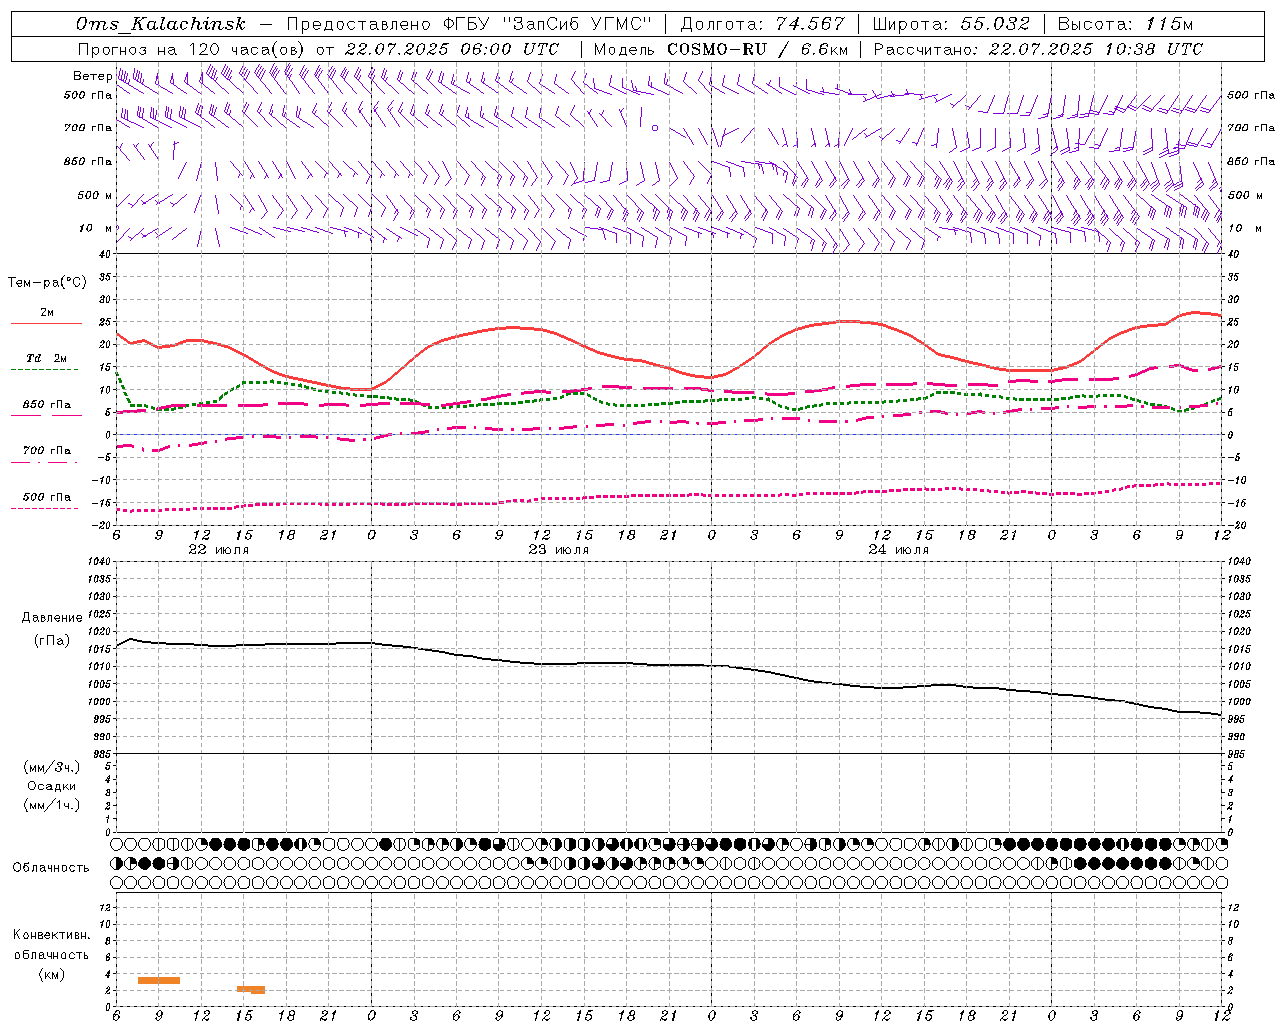Click the 850 гПа entry in temperature legend
This screenshot has width=1280, height=1024.
click(x=47, y=405)
